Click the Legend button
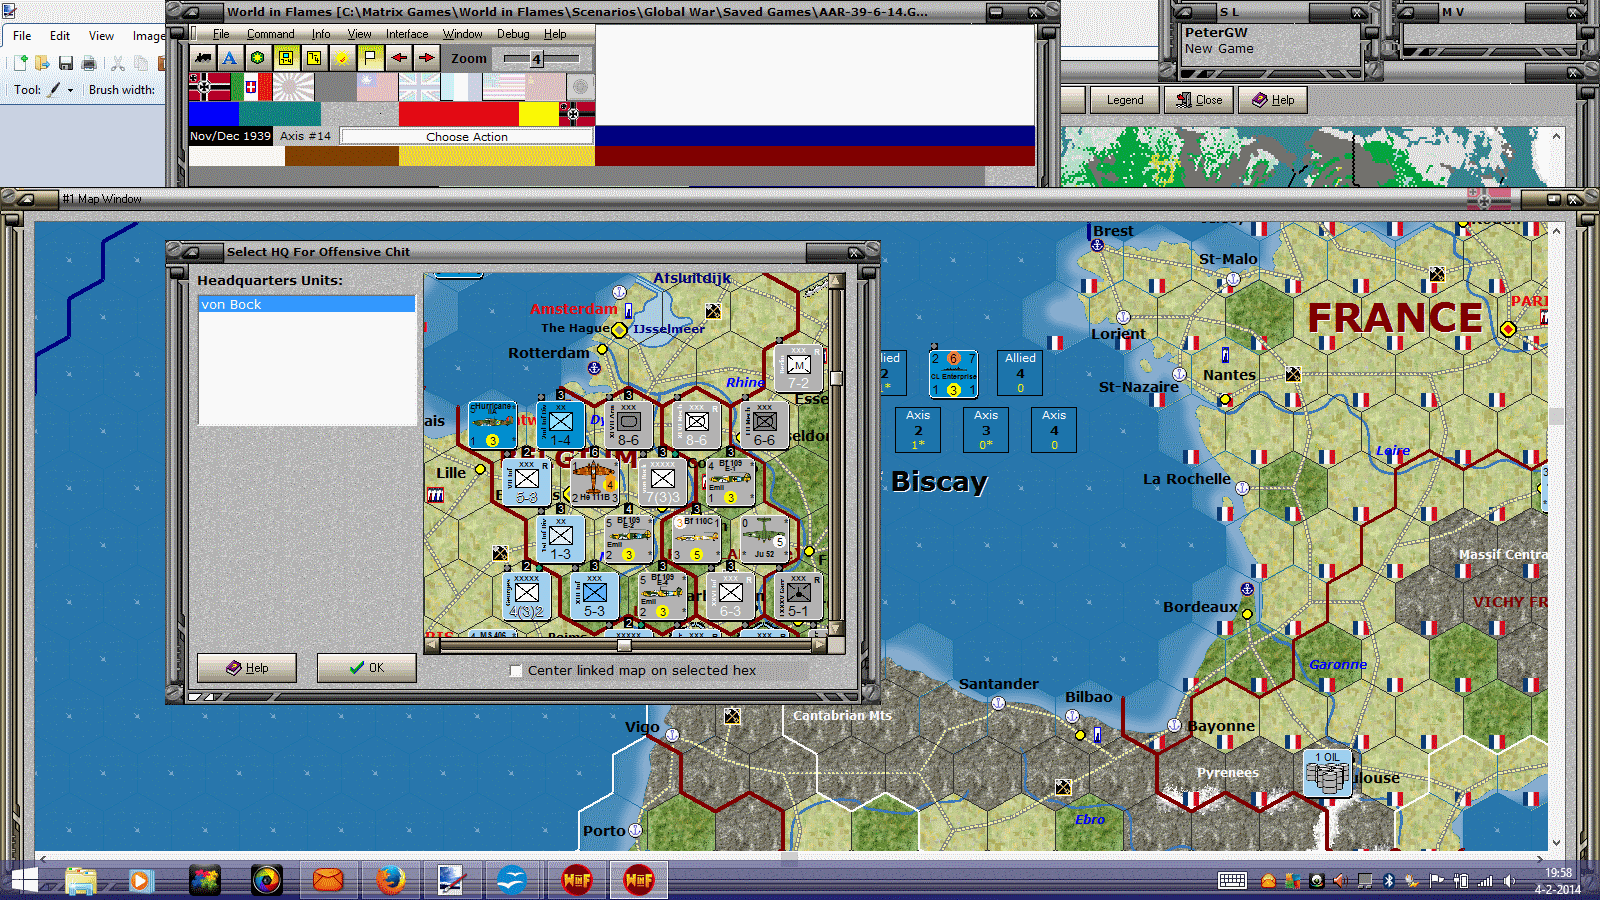Viewport: 1600px width, 900px height. pyautogui.click(x=1124, y=100)
